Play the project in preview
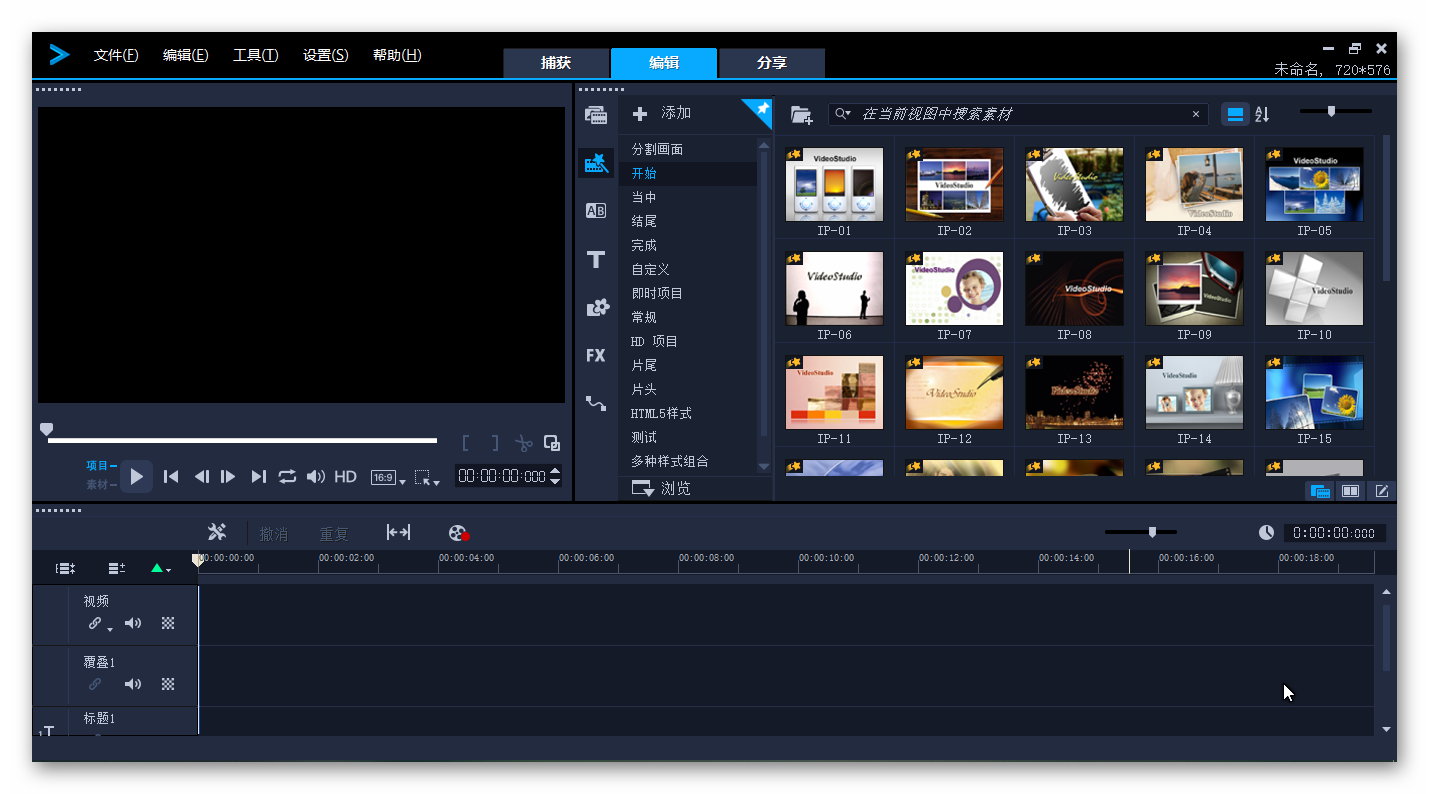1429x794 pixels. pos(137,477)
